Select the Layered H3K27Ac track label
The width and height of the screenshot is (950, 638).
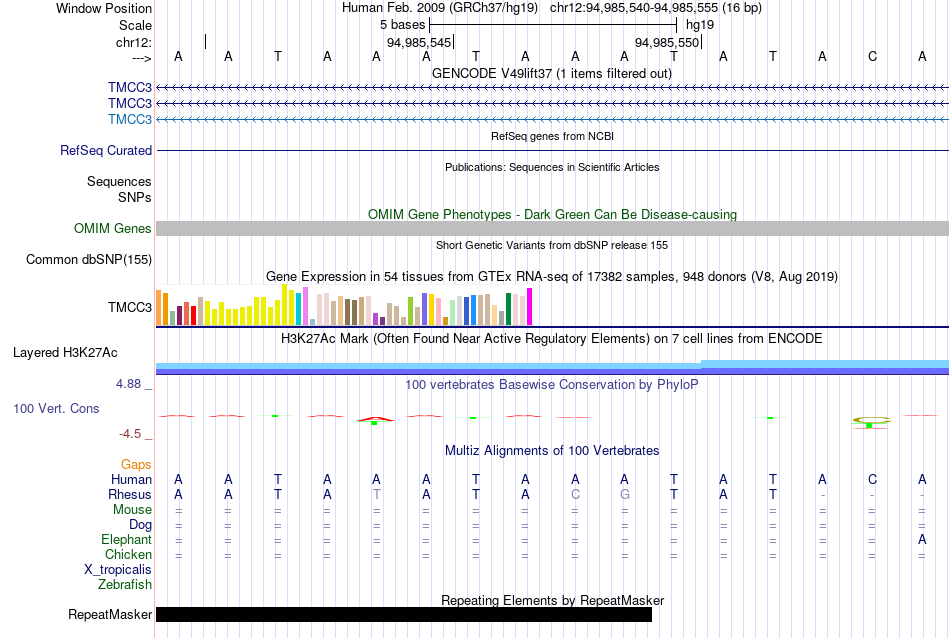click(65, 353)
